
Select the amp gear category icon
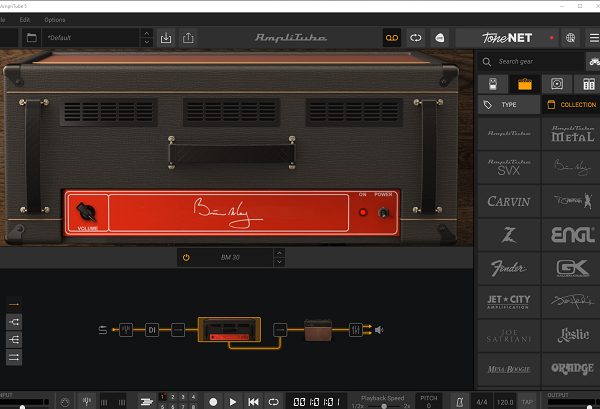tap(525, 84)
